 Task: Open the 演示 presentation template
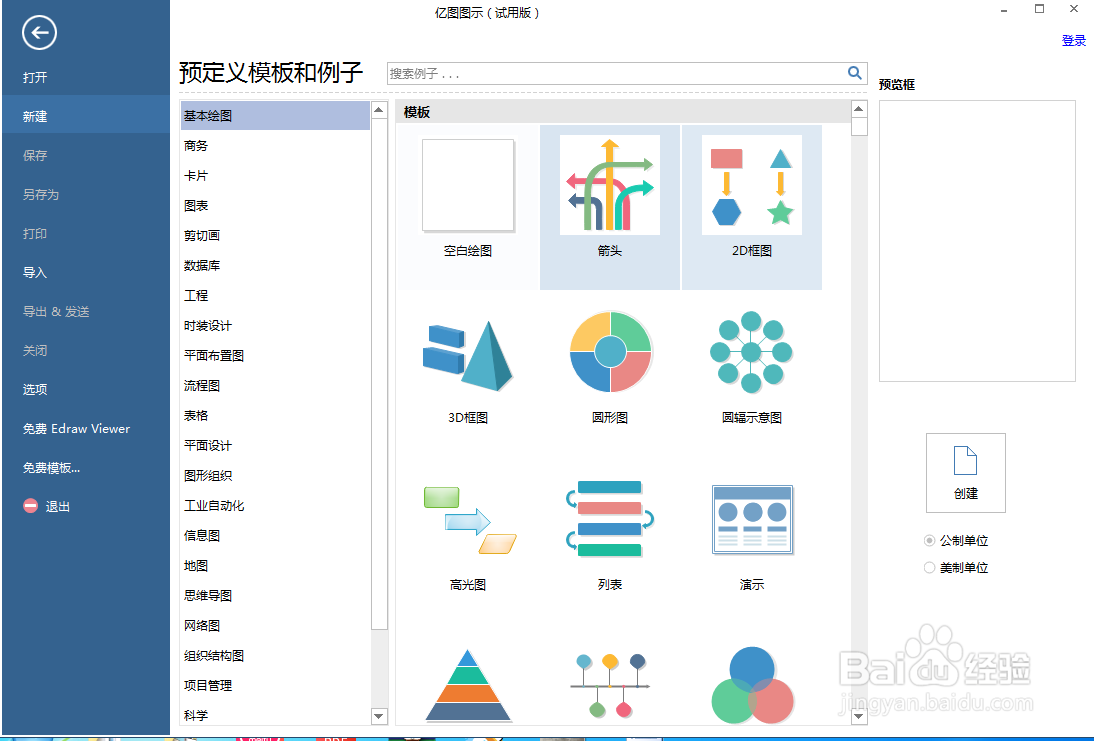[752, 520]
